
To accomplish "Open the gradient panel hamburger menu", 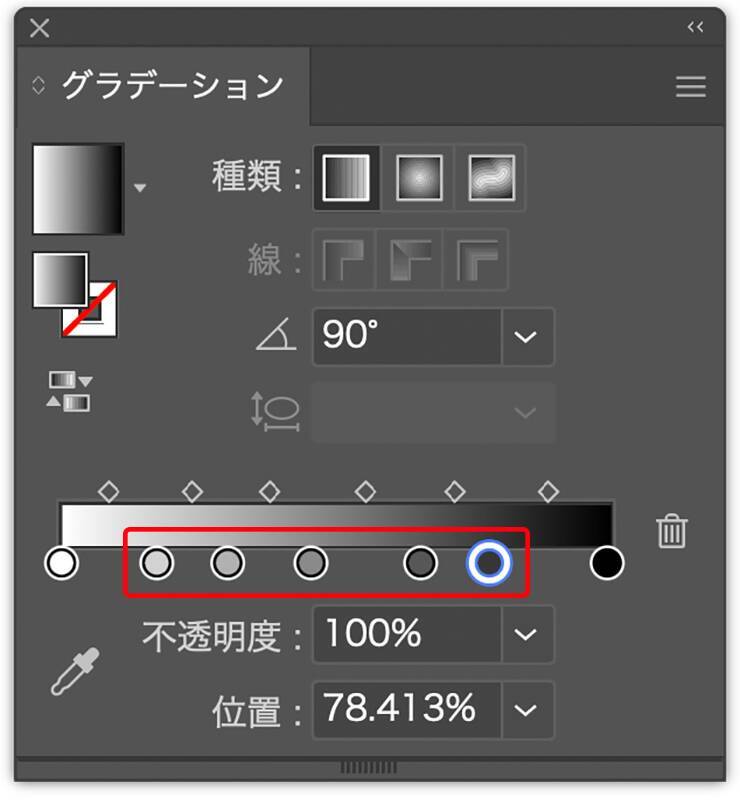I will click(x=690, y=87).
